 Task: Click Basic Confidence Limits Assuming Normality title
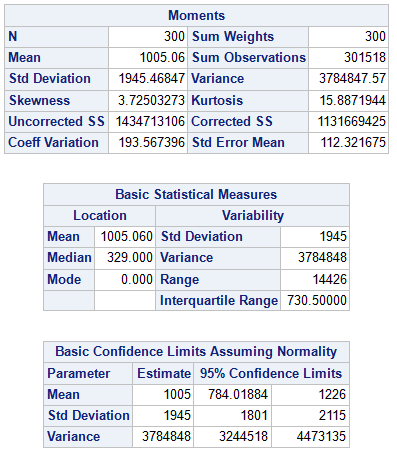point(196,352)
